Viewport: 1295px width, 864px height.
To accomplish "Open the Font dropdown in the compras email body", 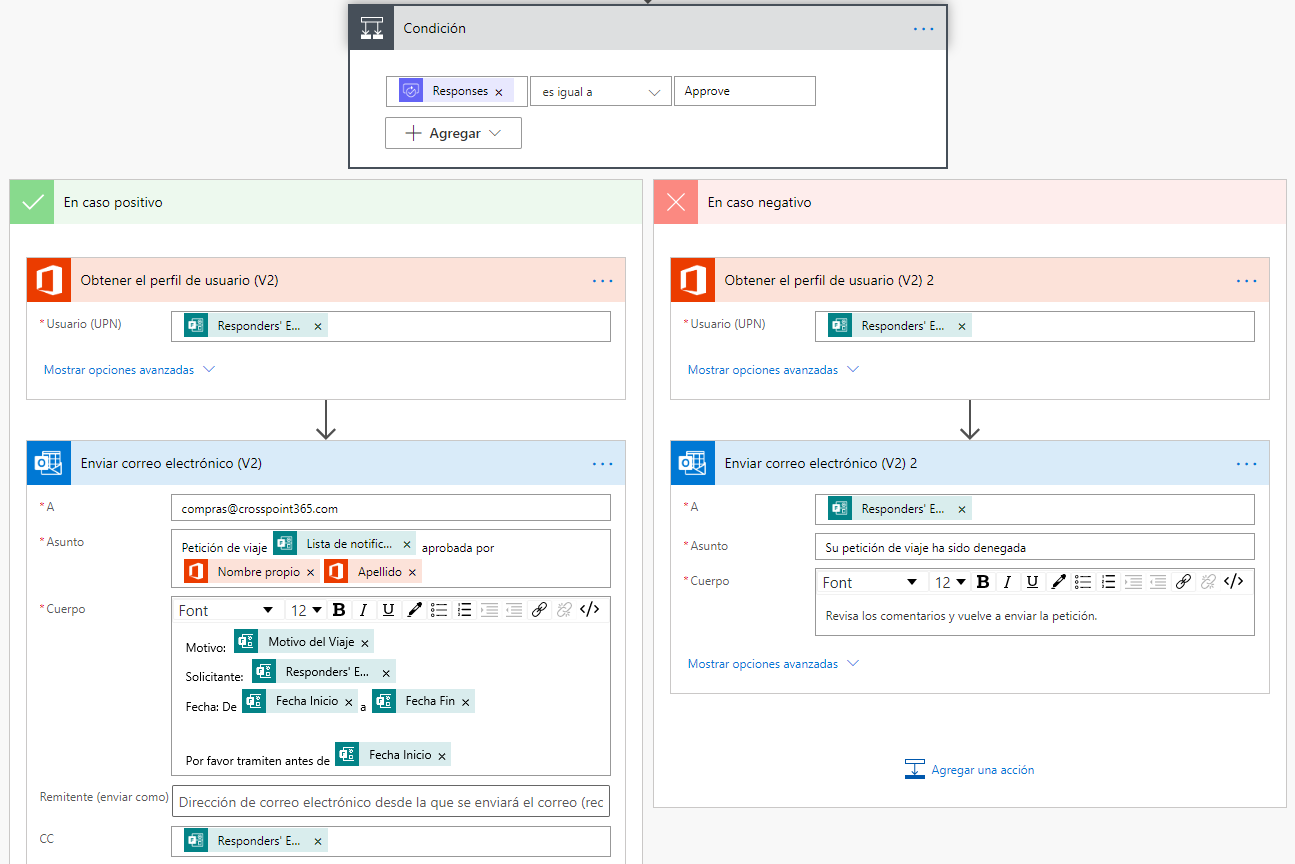I will [x=225, y=610].
